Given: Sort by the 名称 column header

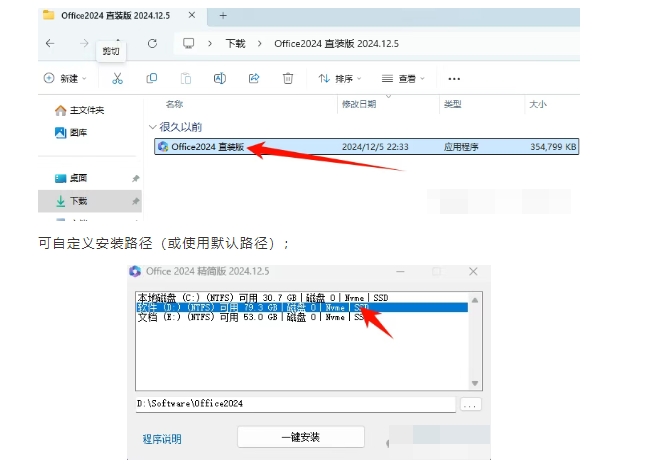Looking at the screenshot, I should 174,104.
